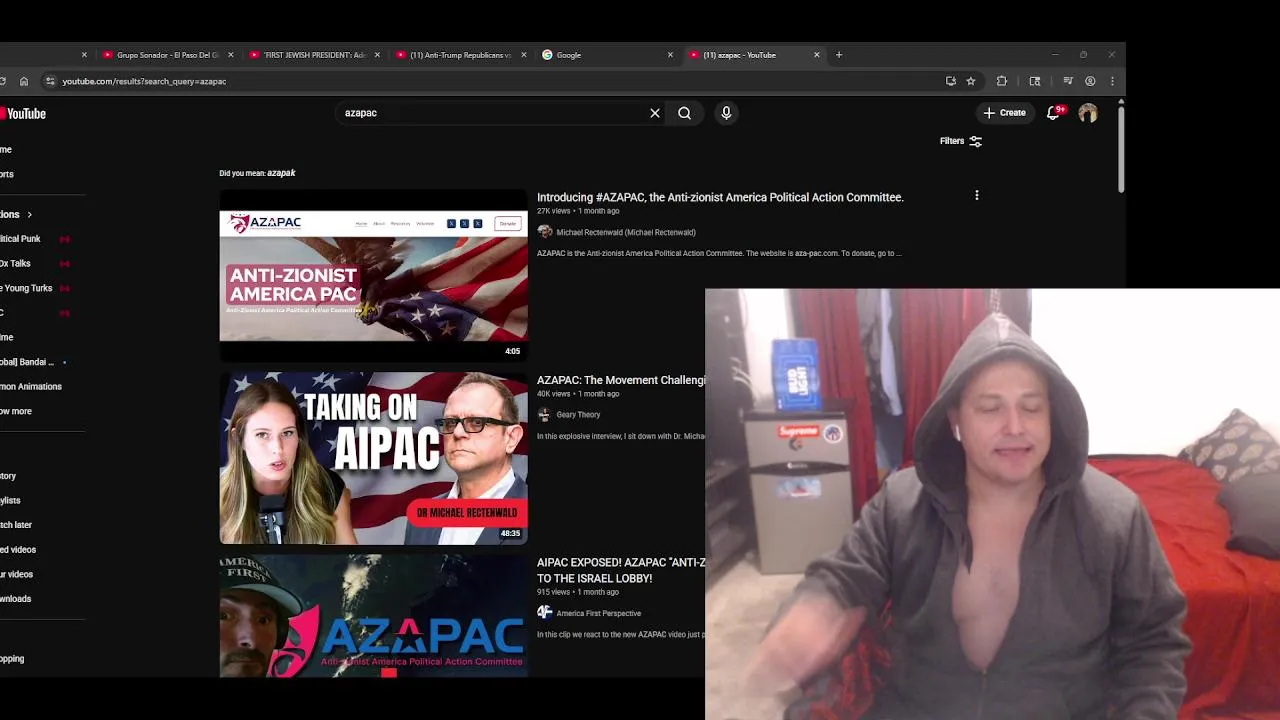Click the site information icon in address bar

pyautogui.click(x=50, y=81)
